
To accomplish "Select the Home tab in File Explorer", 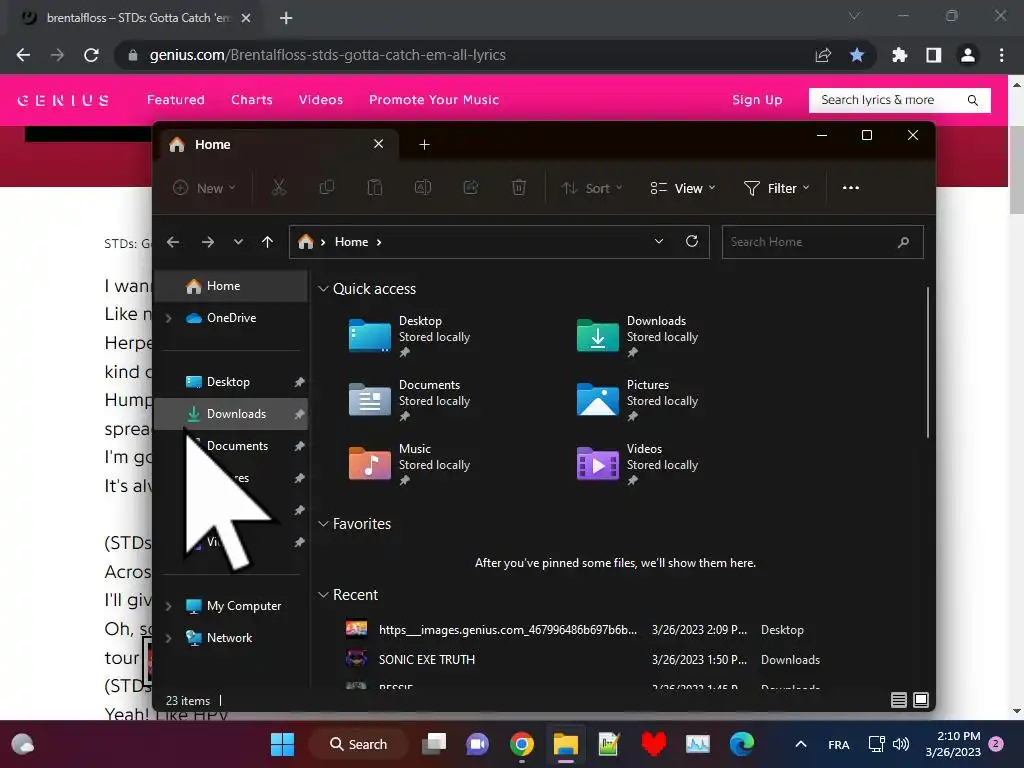I will (277, 144).
